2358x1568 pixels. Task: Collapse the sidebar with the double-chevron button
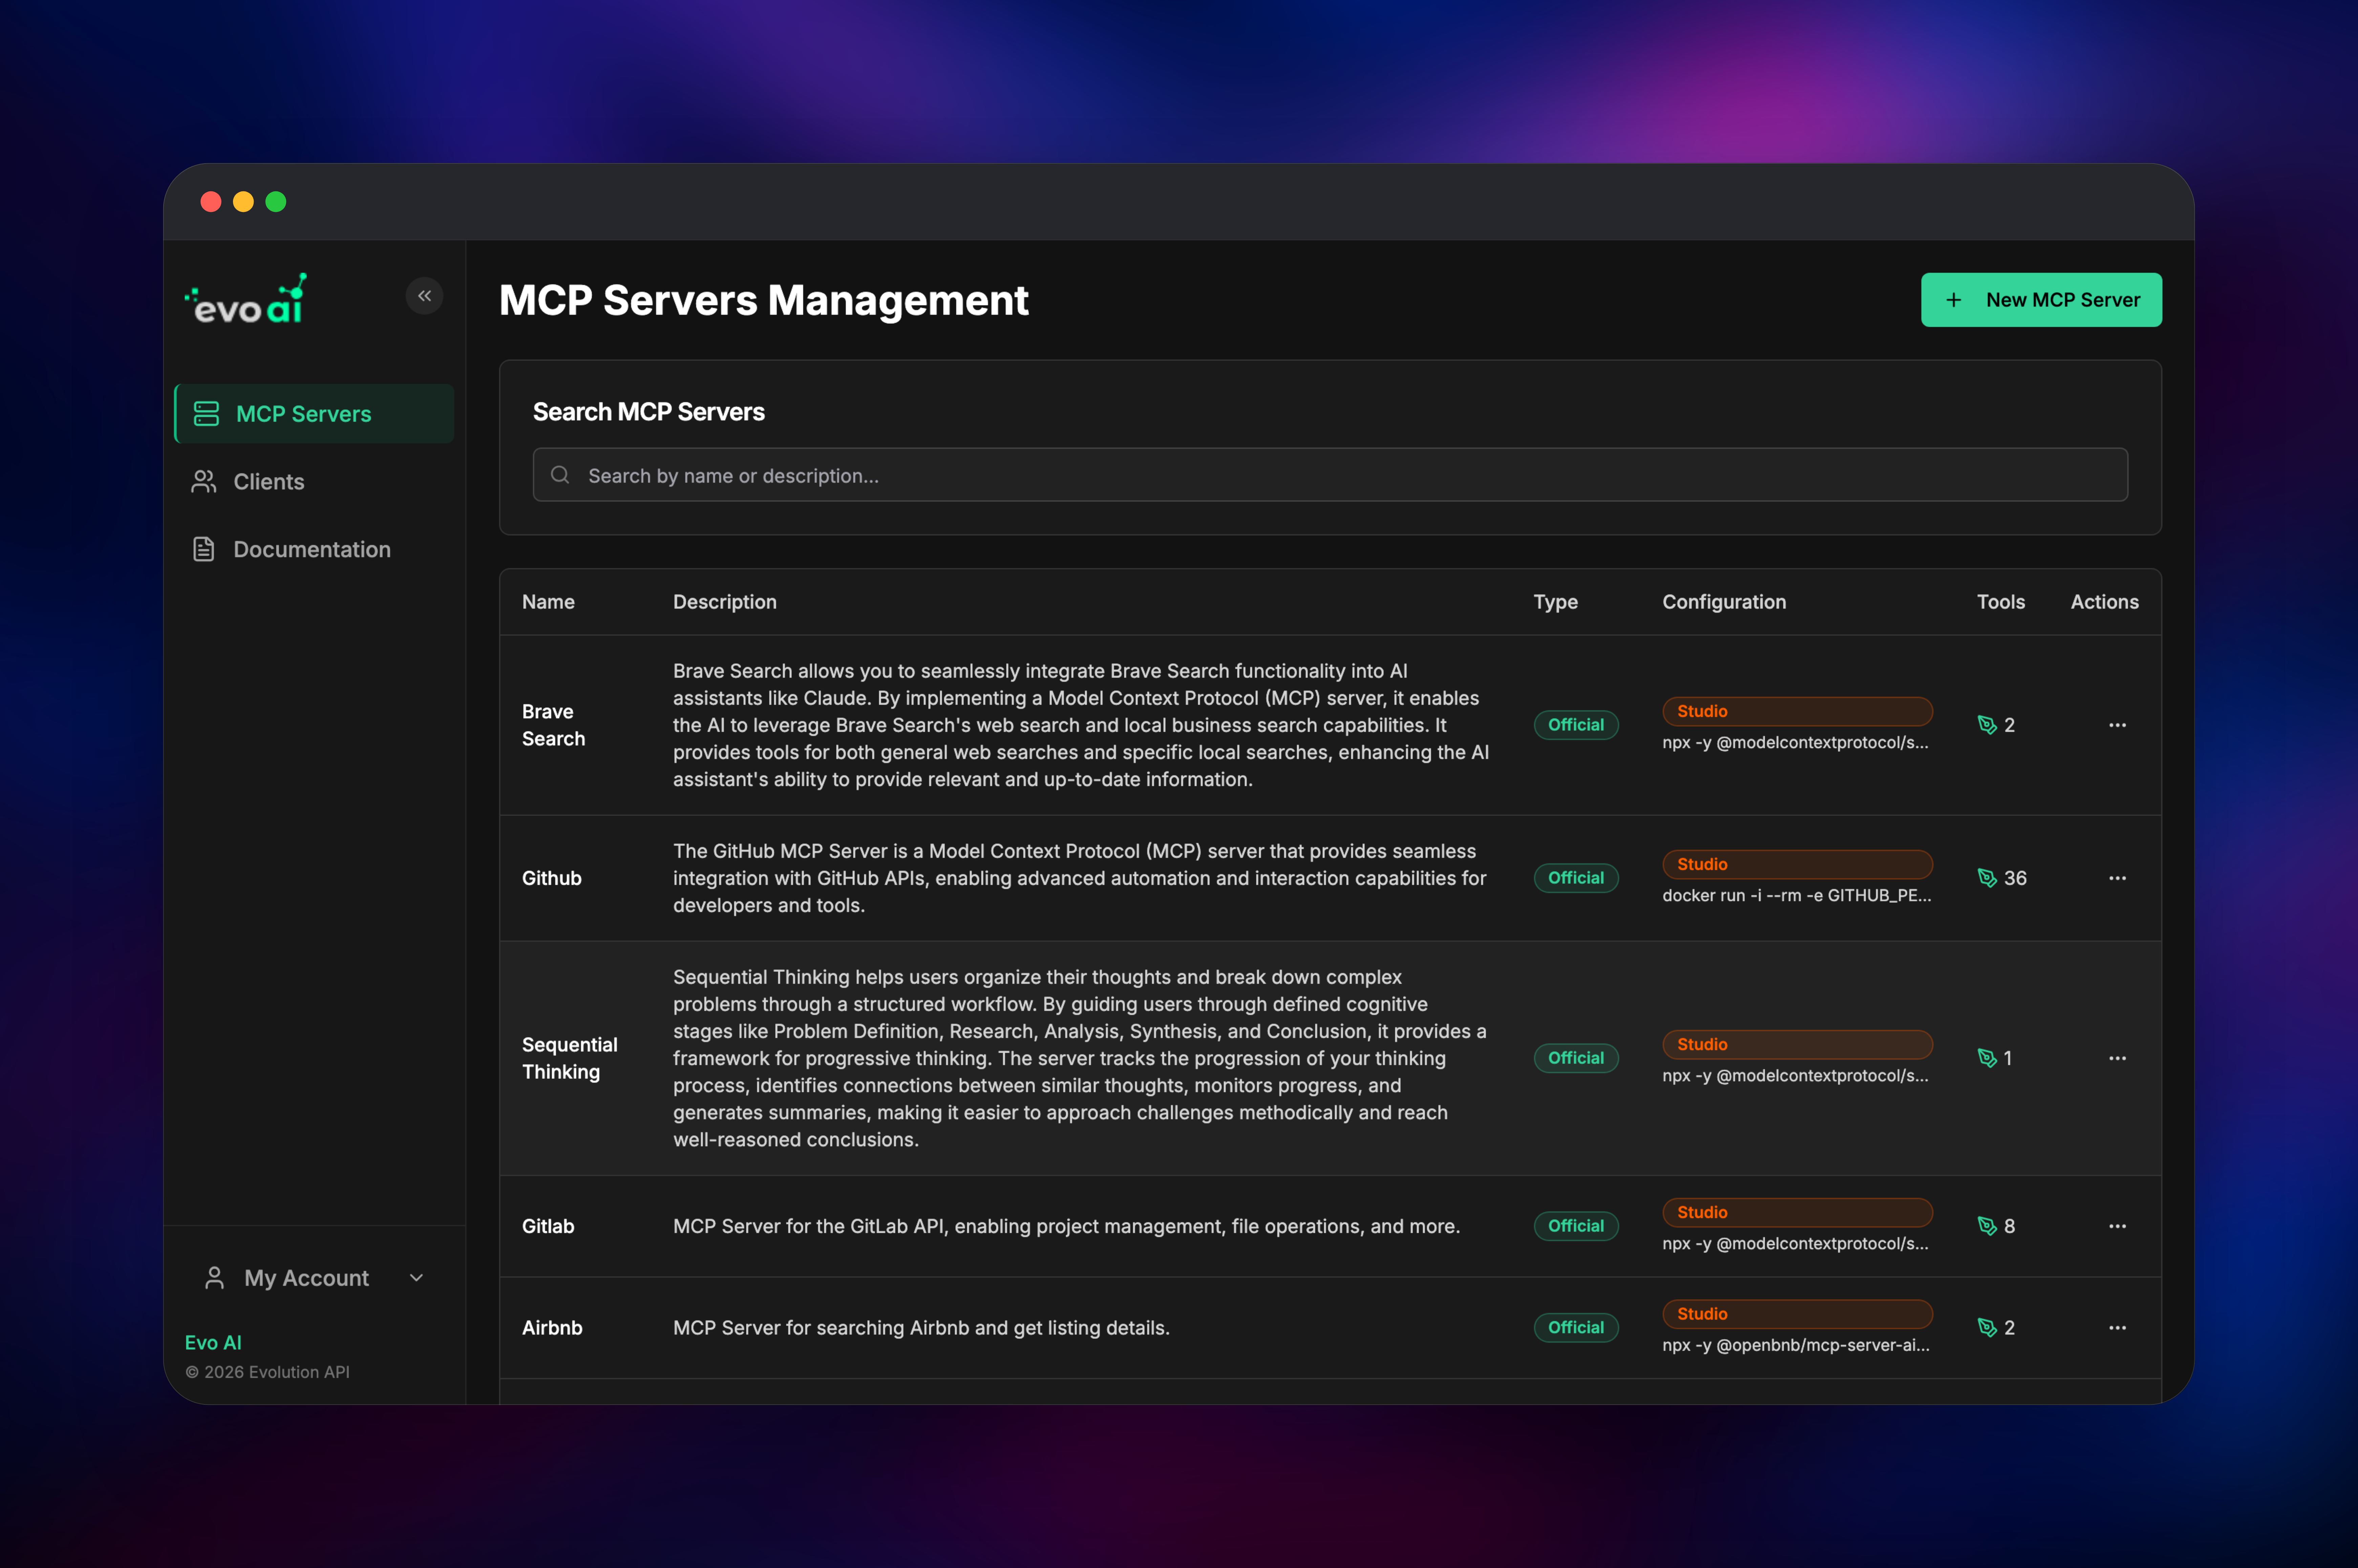424,296
